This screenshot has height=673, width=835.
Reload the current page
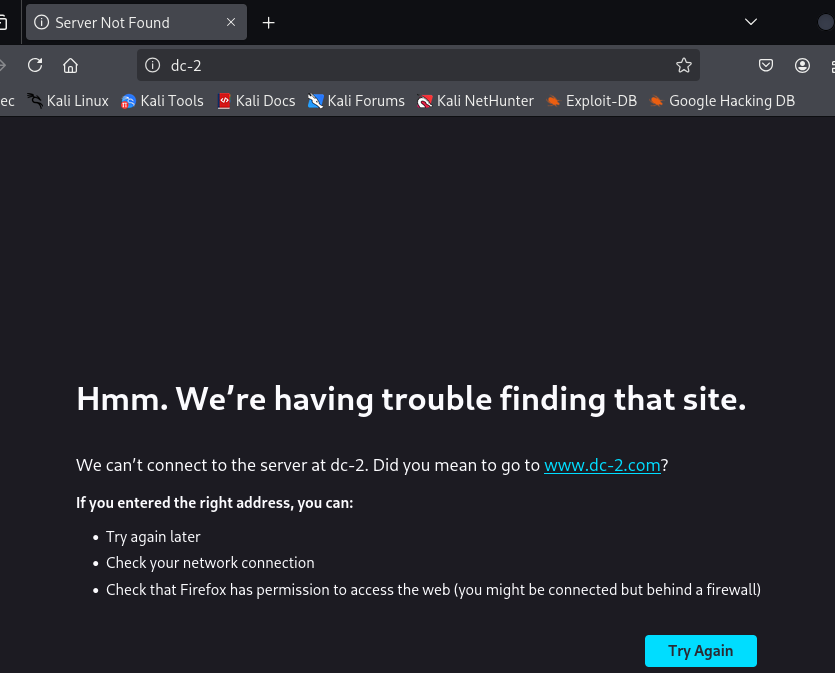[x=35, y=65]
